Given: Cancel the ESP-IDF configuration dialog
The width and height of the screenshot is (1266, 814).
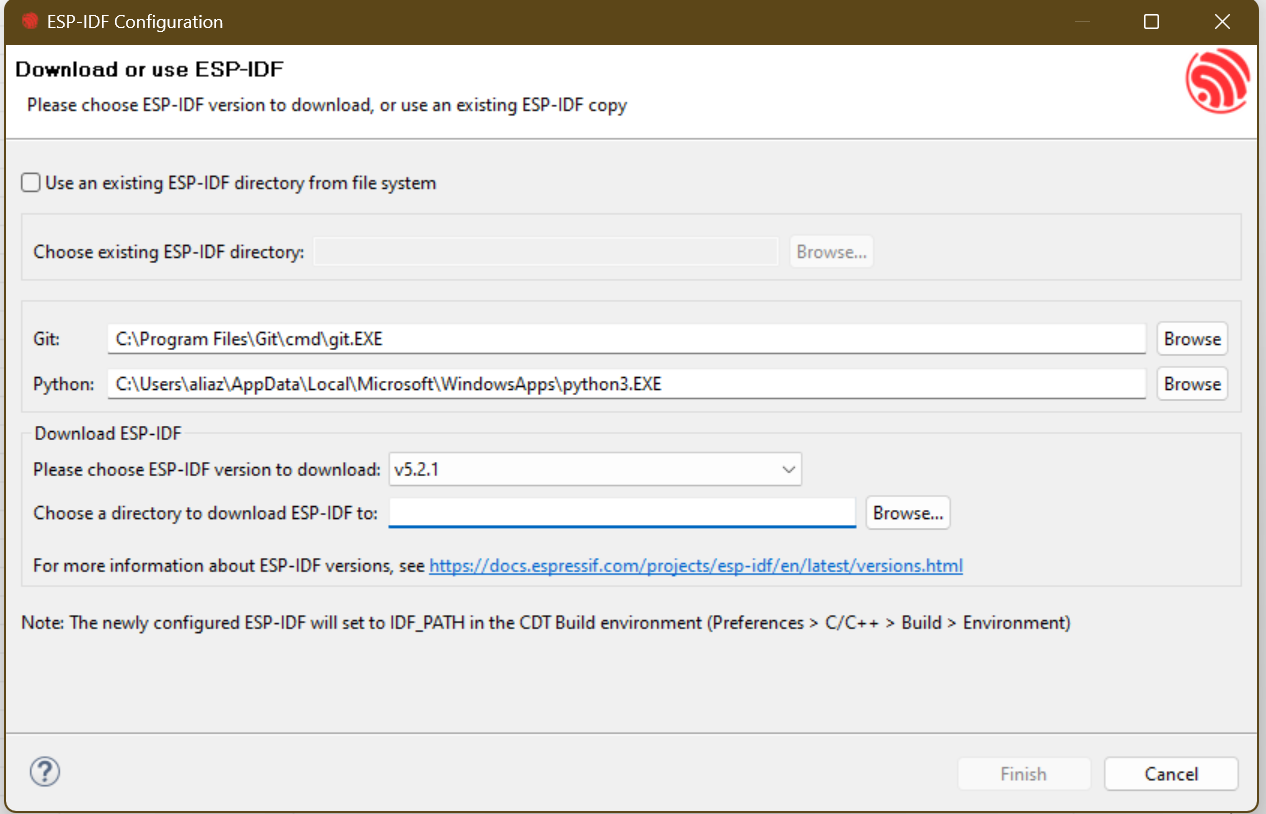Looking at the screenshot, I should [1171, 774].
